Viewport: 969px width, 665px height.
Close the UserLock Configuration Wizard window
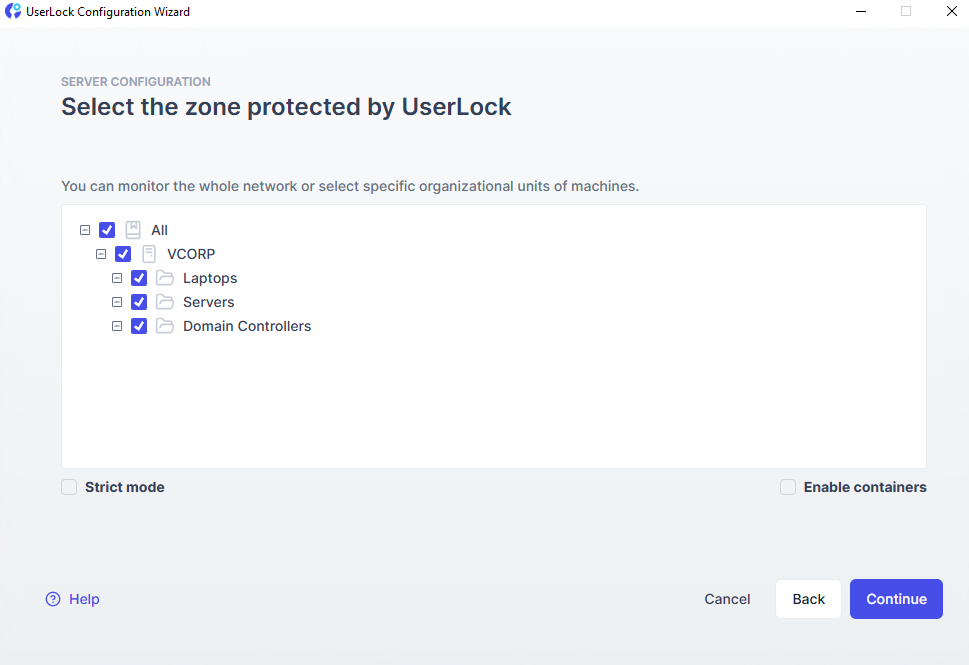(x=951, y=12)
